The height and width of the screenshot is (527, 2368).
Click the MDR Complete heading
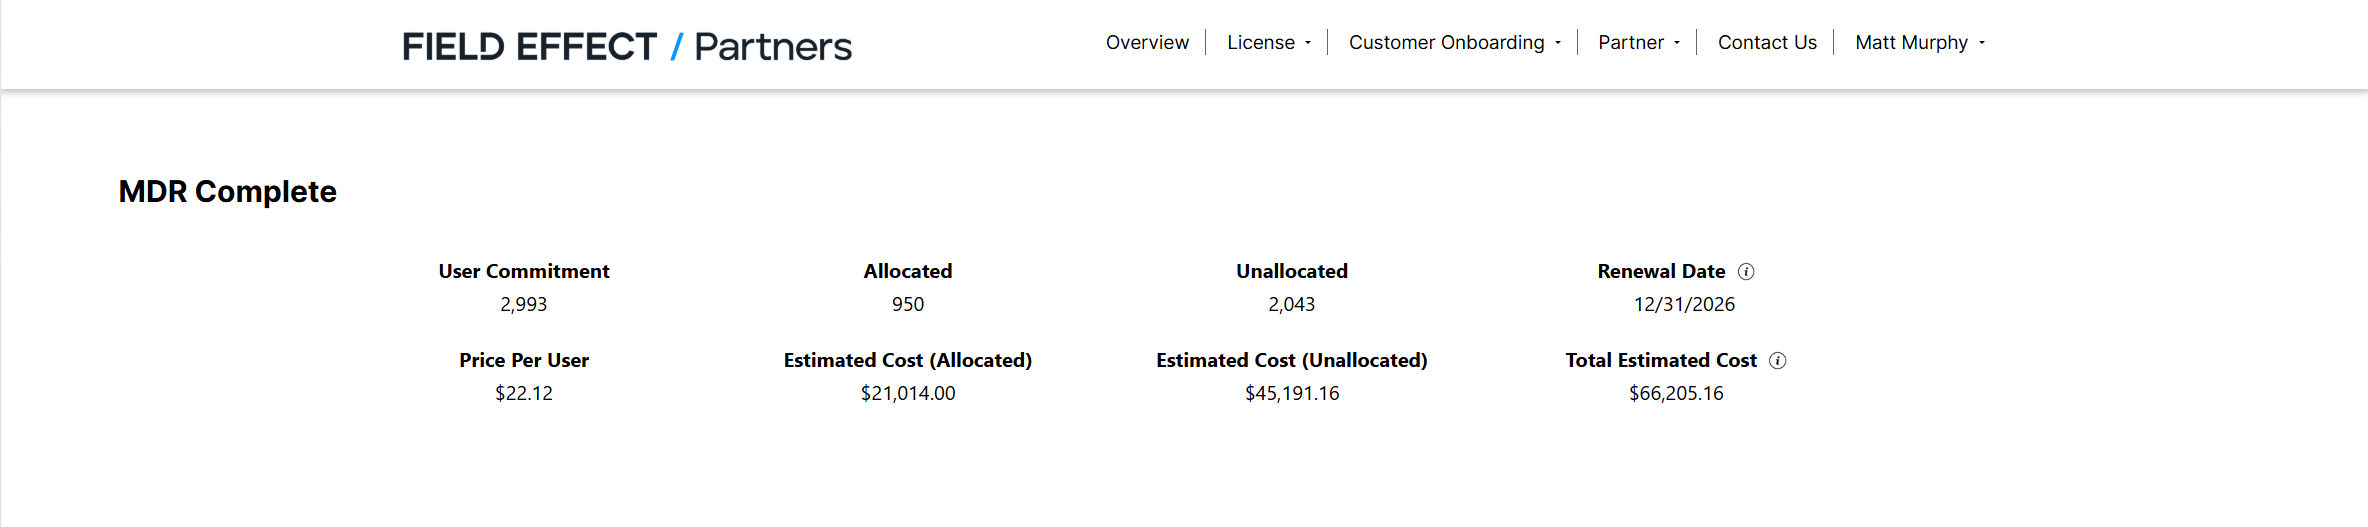pos(227,191)
